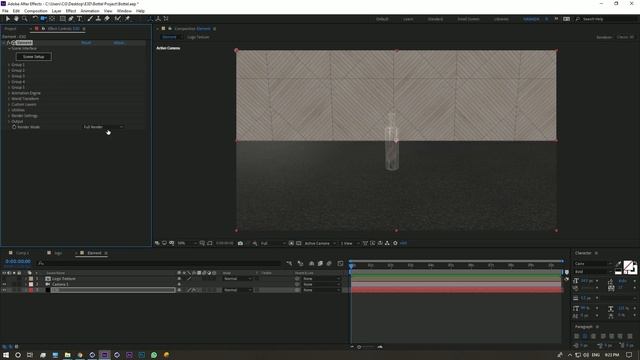
Task: Open the Composition menu
Action: [36, 11]
